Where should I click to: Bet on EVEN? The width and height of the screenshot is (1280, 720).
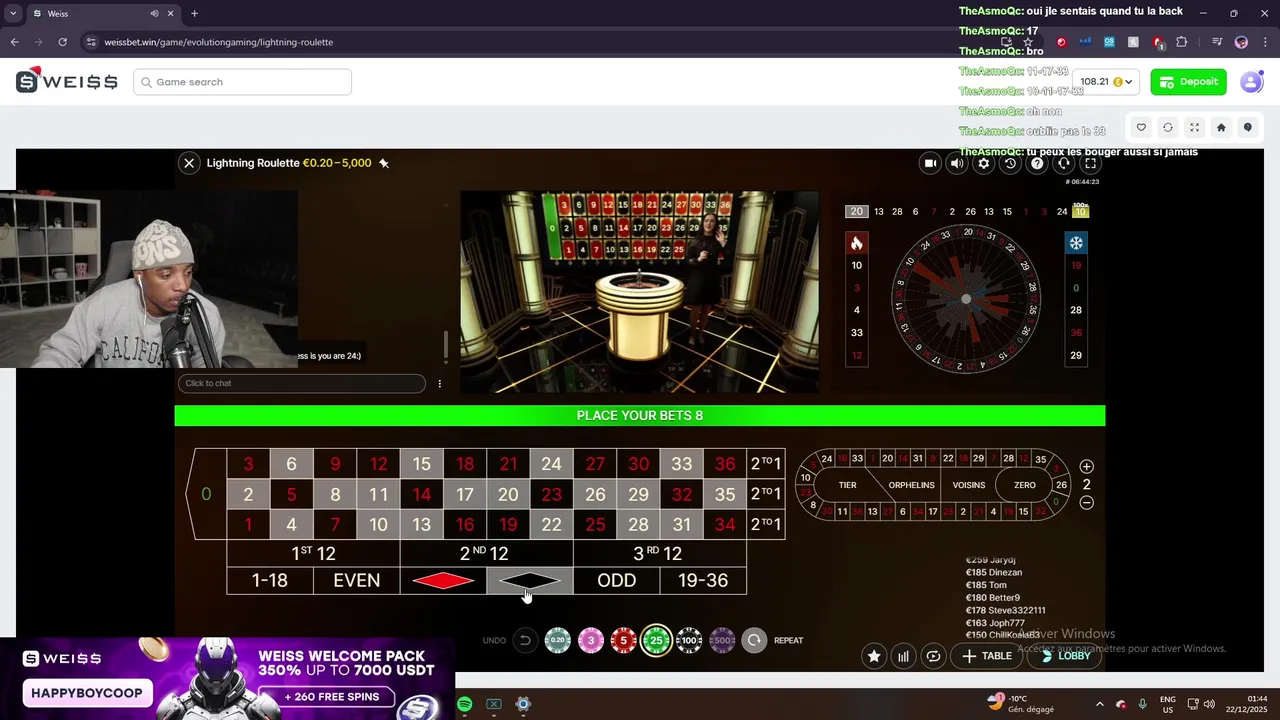tap(356, 581)
